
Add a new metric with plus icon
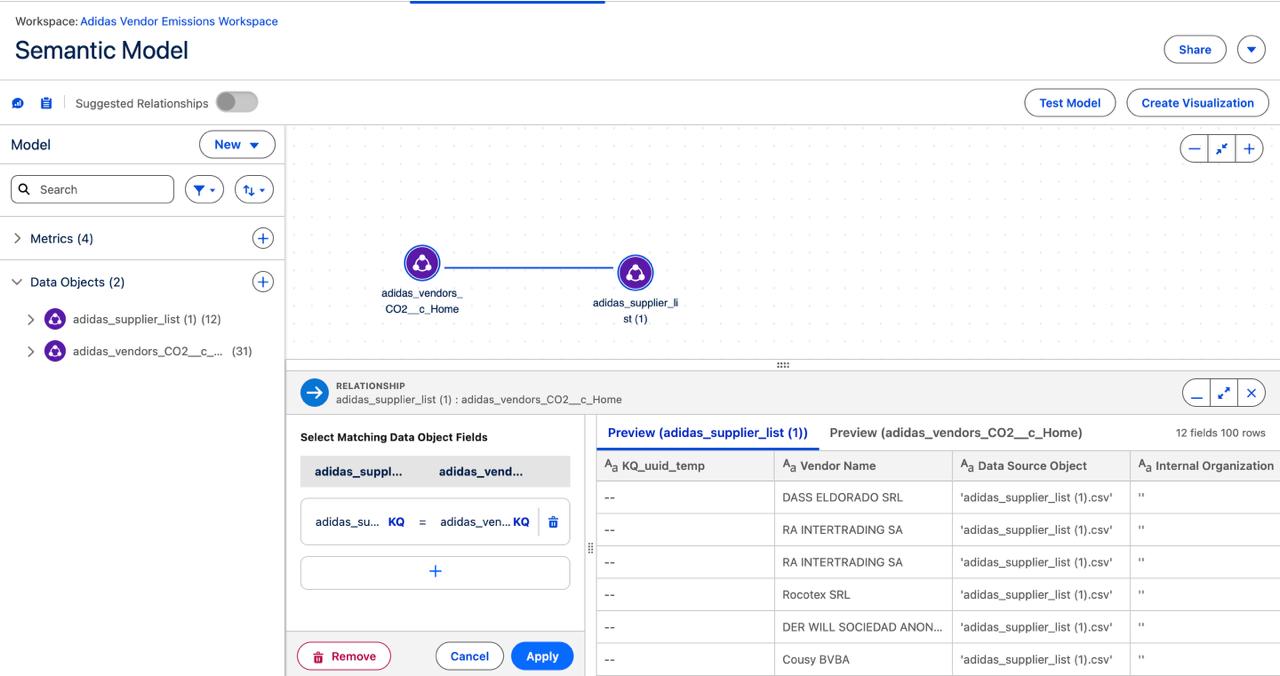pos(262,238)
